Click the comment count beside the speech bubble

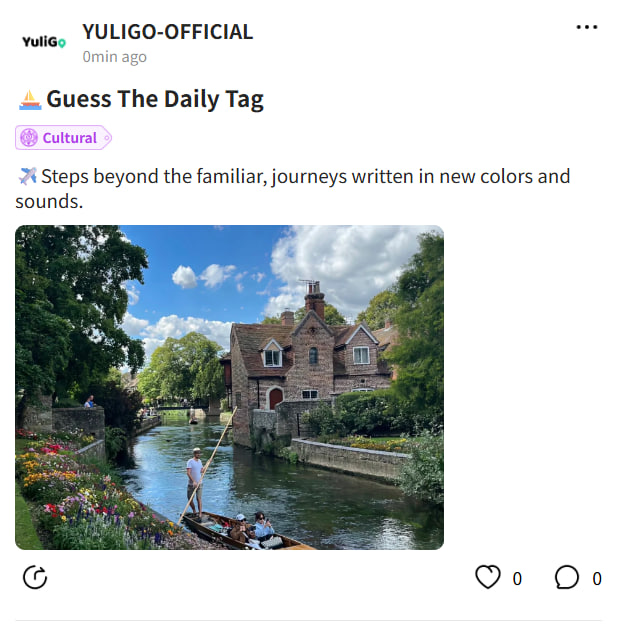(x=597, y=579)
